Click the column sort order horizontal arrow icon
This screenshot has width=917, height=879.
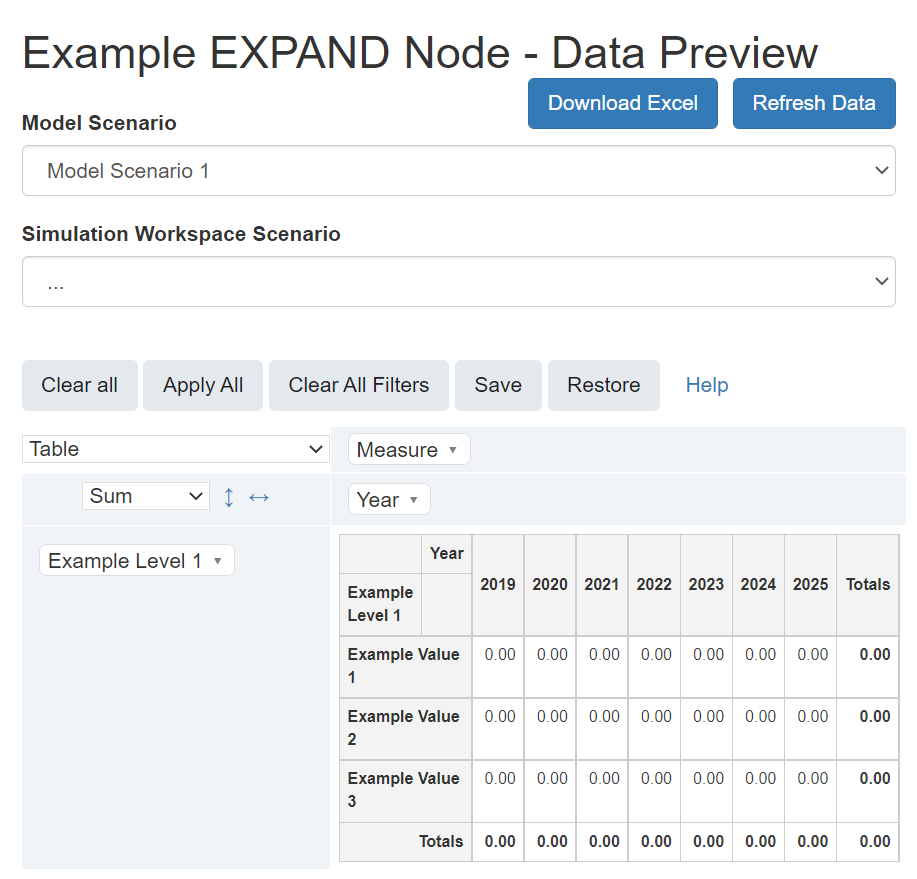coord(259,497)
